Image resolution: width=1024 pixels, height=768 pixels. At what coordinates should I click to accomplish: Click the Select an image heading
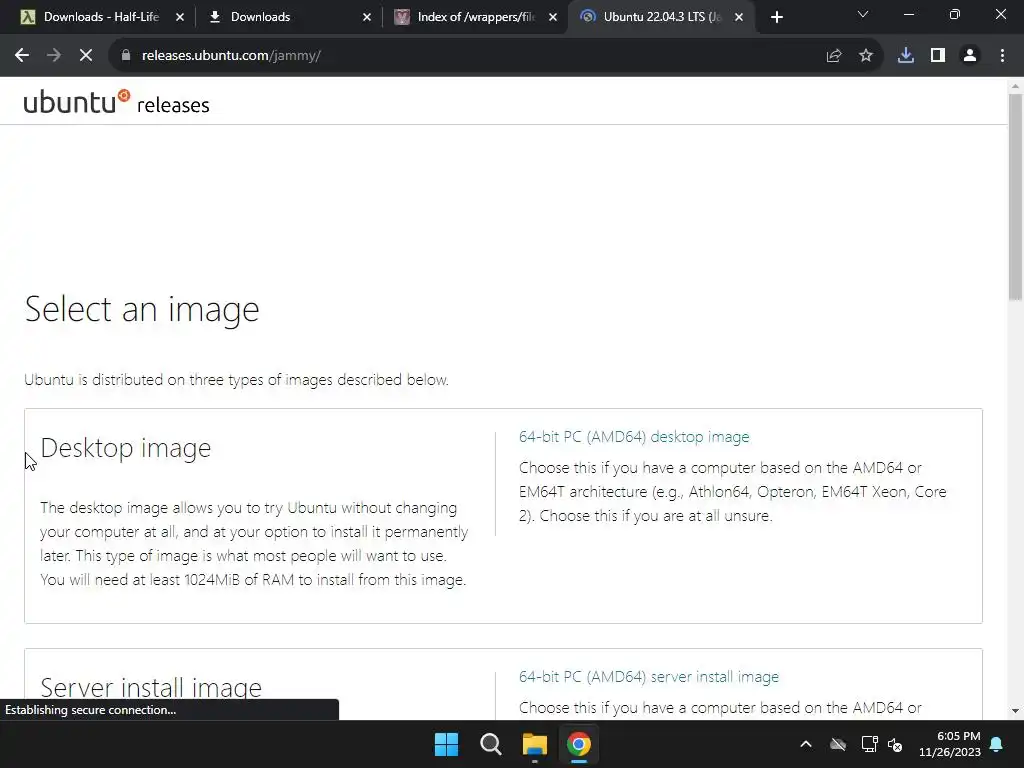[142, 310]
